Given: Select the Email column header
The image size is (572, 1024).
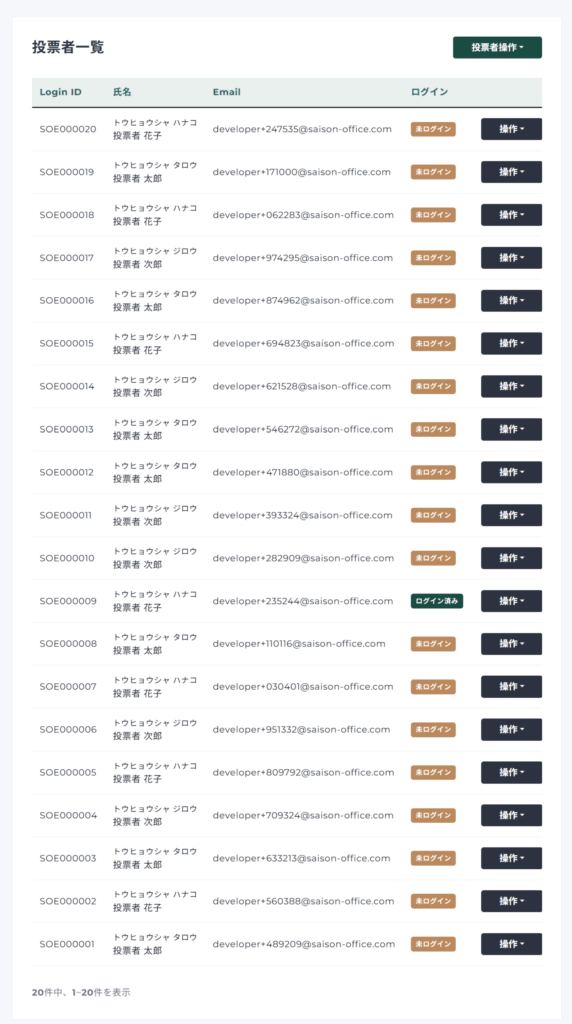Looking at the screenshot, I should [227, 92].
